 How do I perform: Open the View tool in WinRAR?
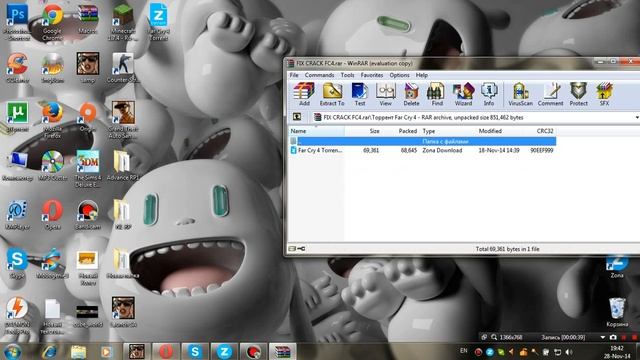[385, 94]
